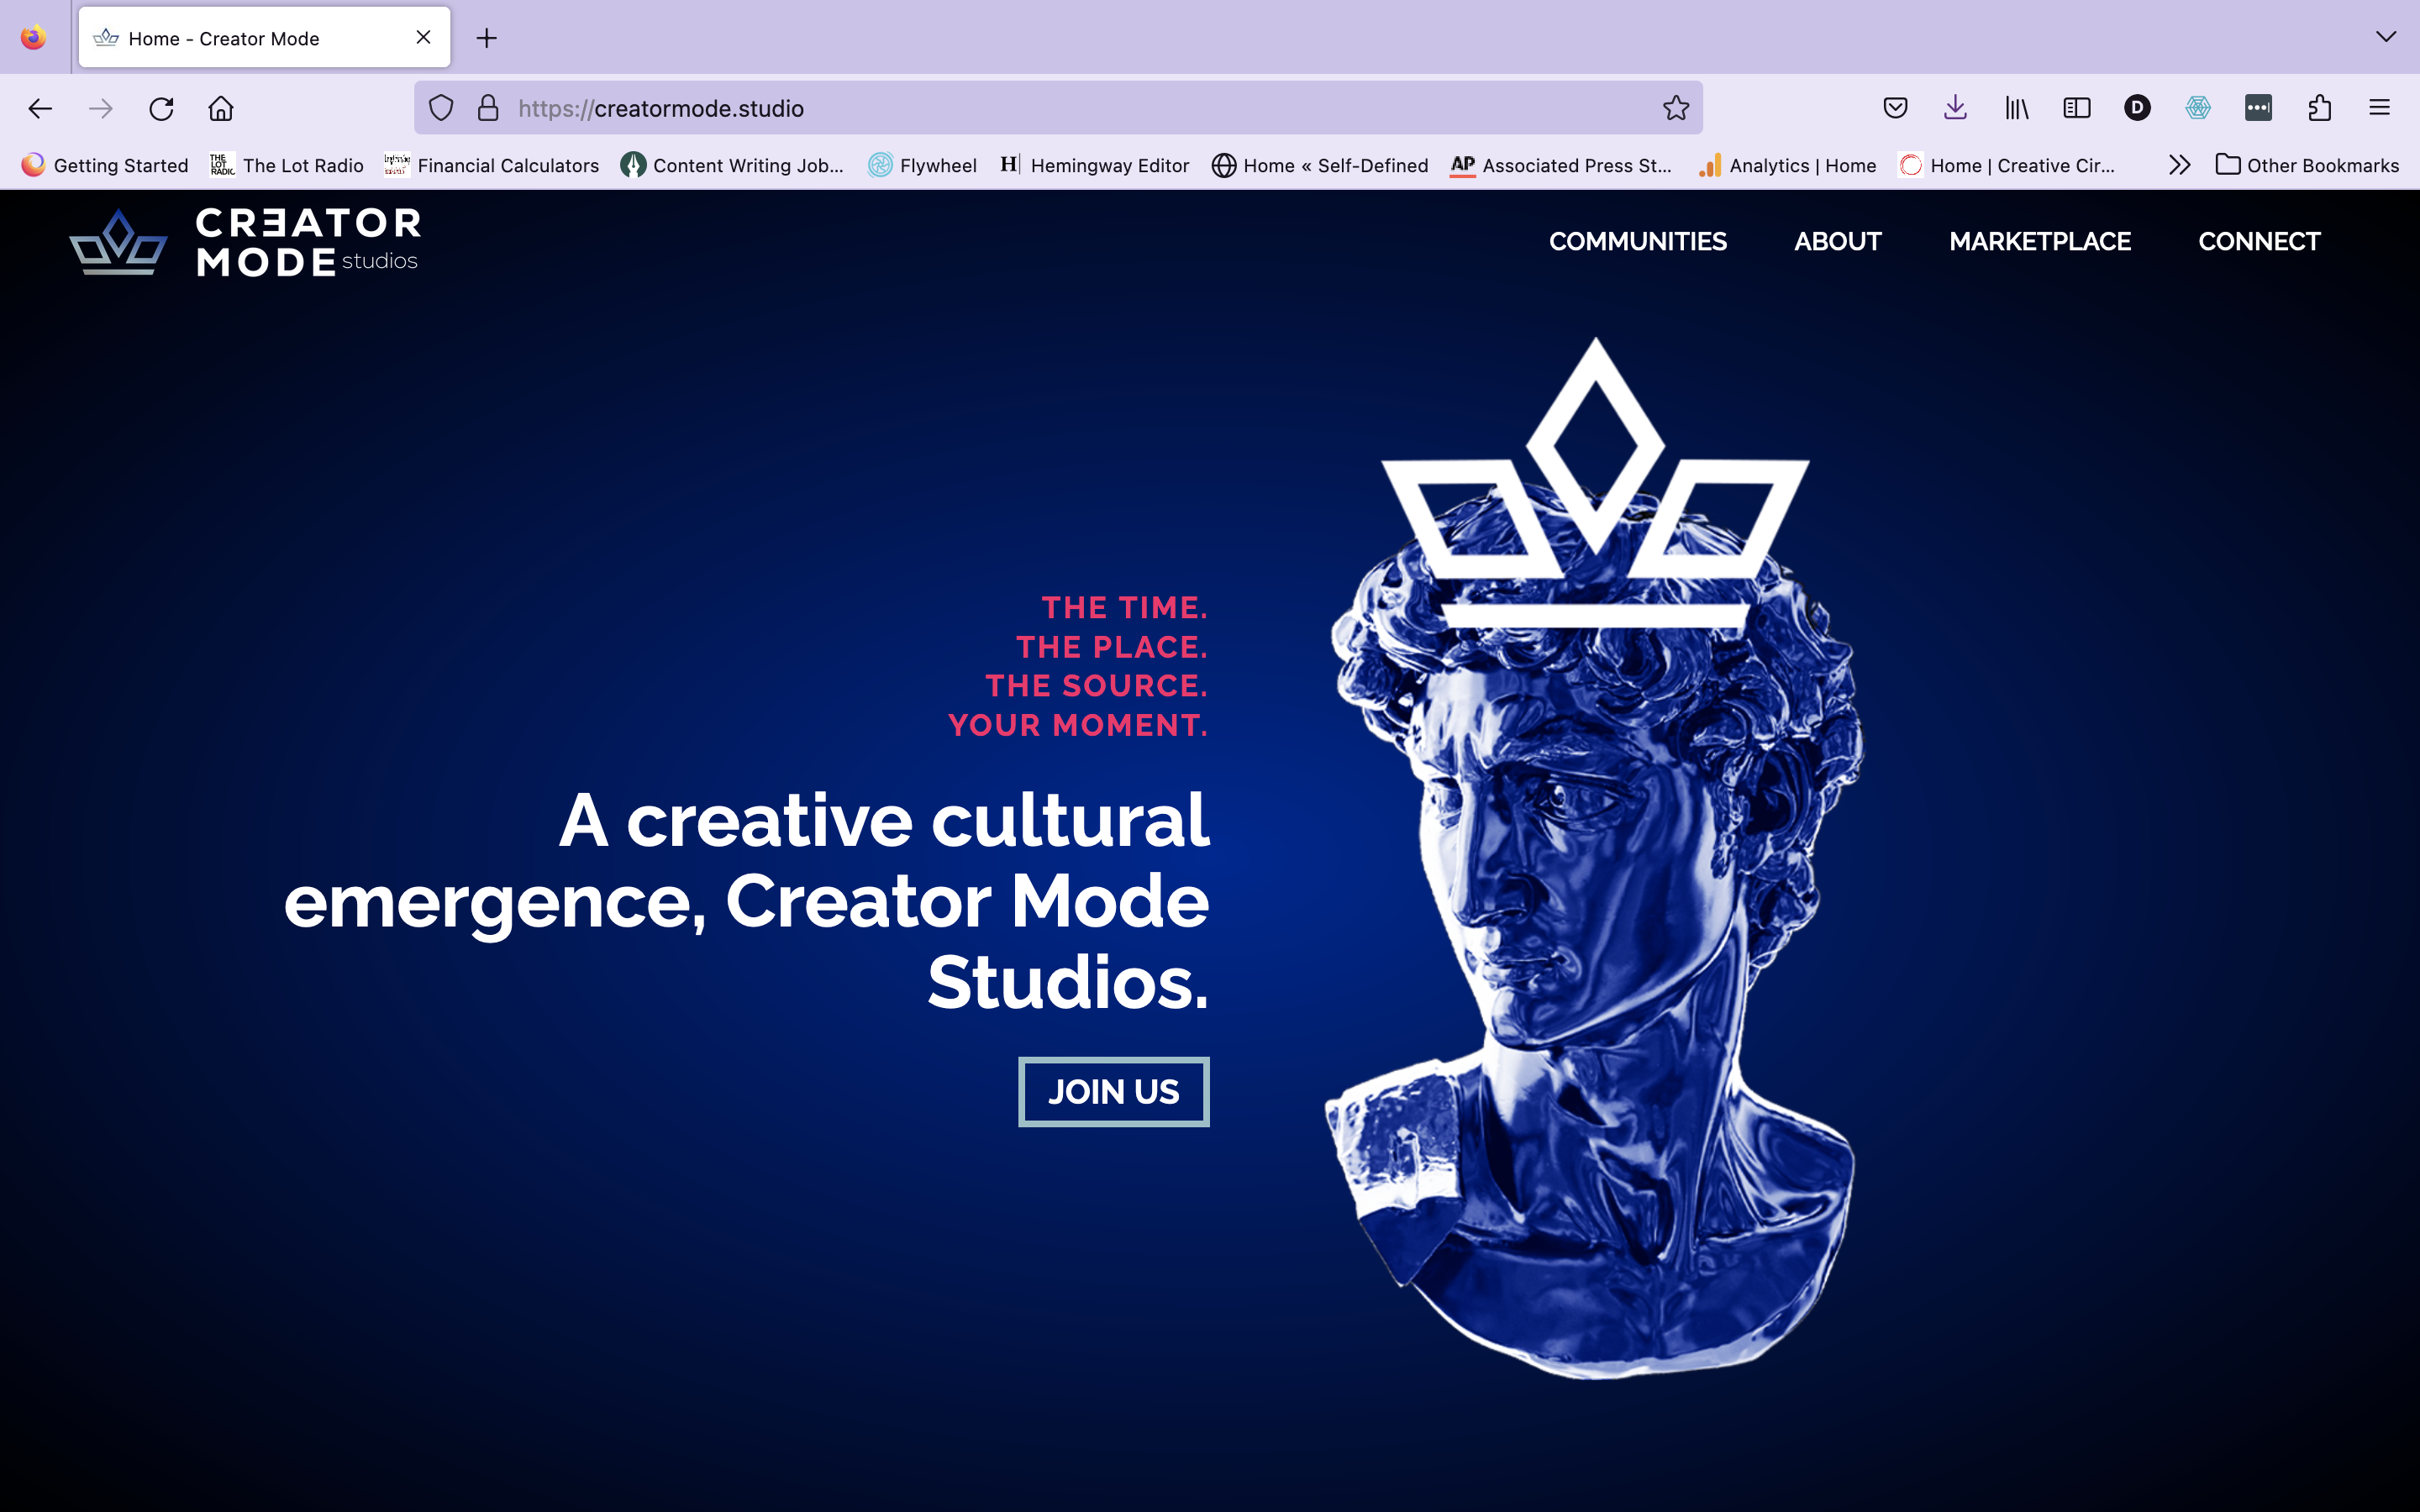Viewport: 2420px width, 1512px height.
Task: Open the Other Bookmarks folder
Action: (x=2307, y=165)
